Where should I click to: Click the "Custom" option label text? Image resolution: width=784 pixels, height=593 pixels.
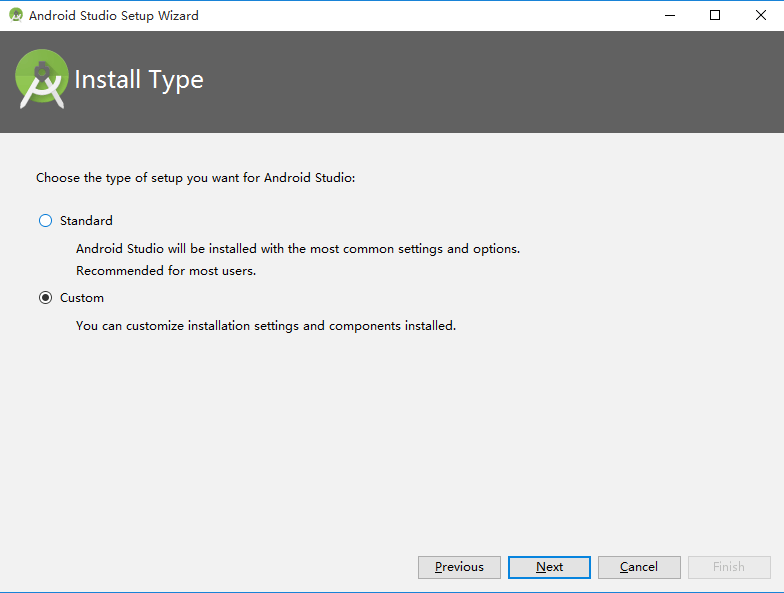(82, 298)
